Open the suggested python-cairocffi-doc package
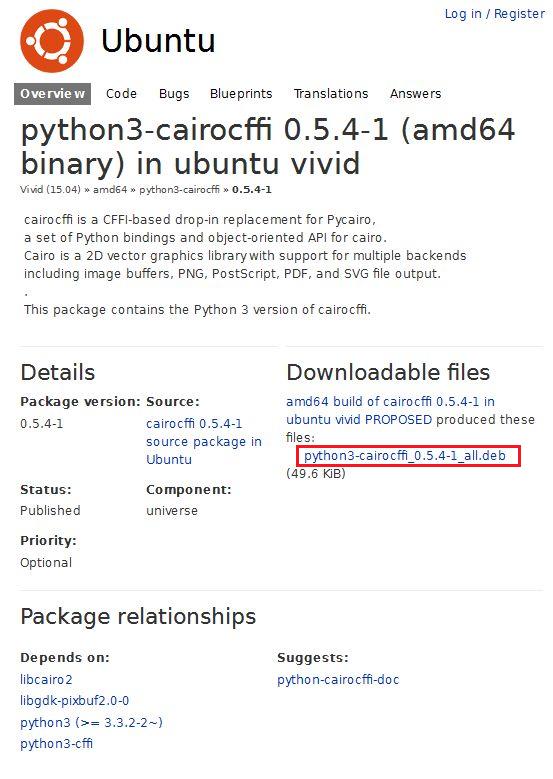This screenshot has width=553, height=779. coord(338,680)
